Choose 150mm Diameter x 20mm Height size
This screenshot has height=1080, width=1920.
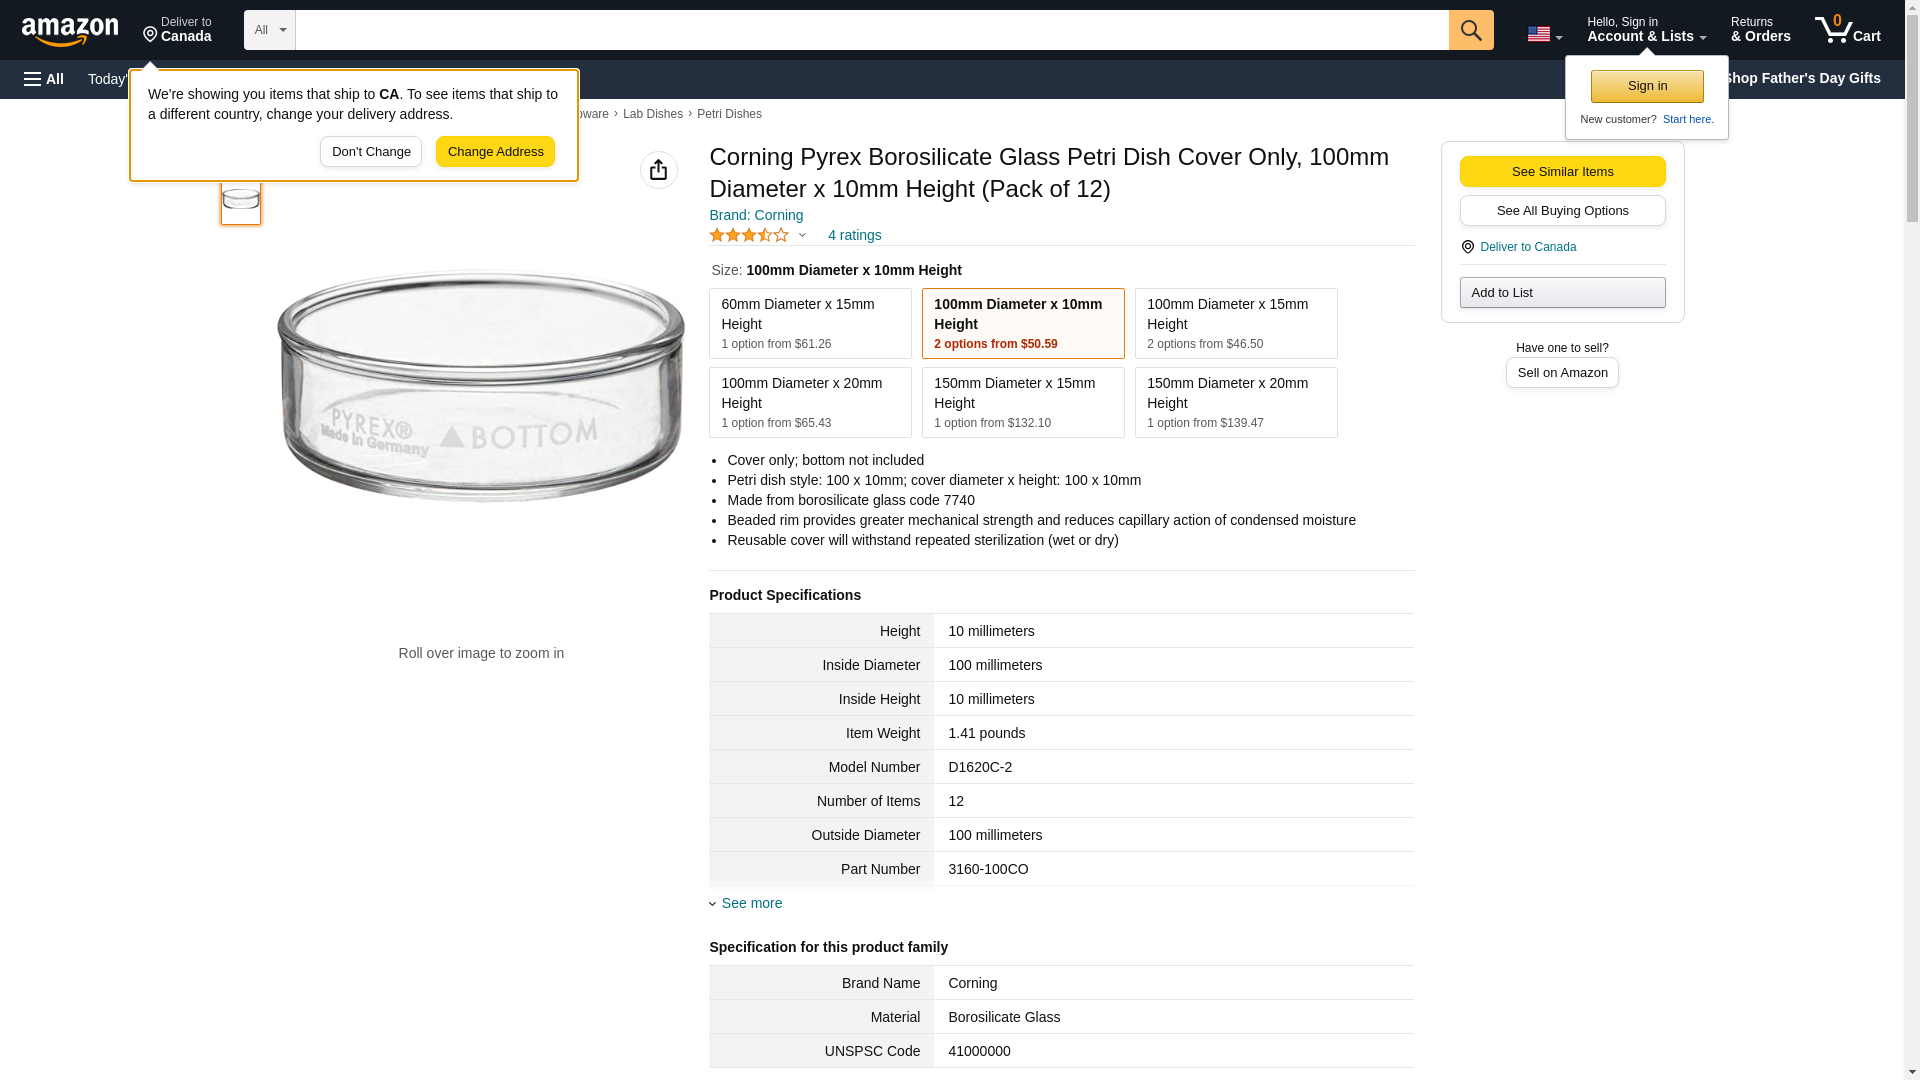coord(1235,402)
